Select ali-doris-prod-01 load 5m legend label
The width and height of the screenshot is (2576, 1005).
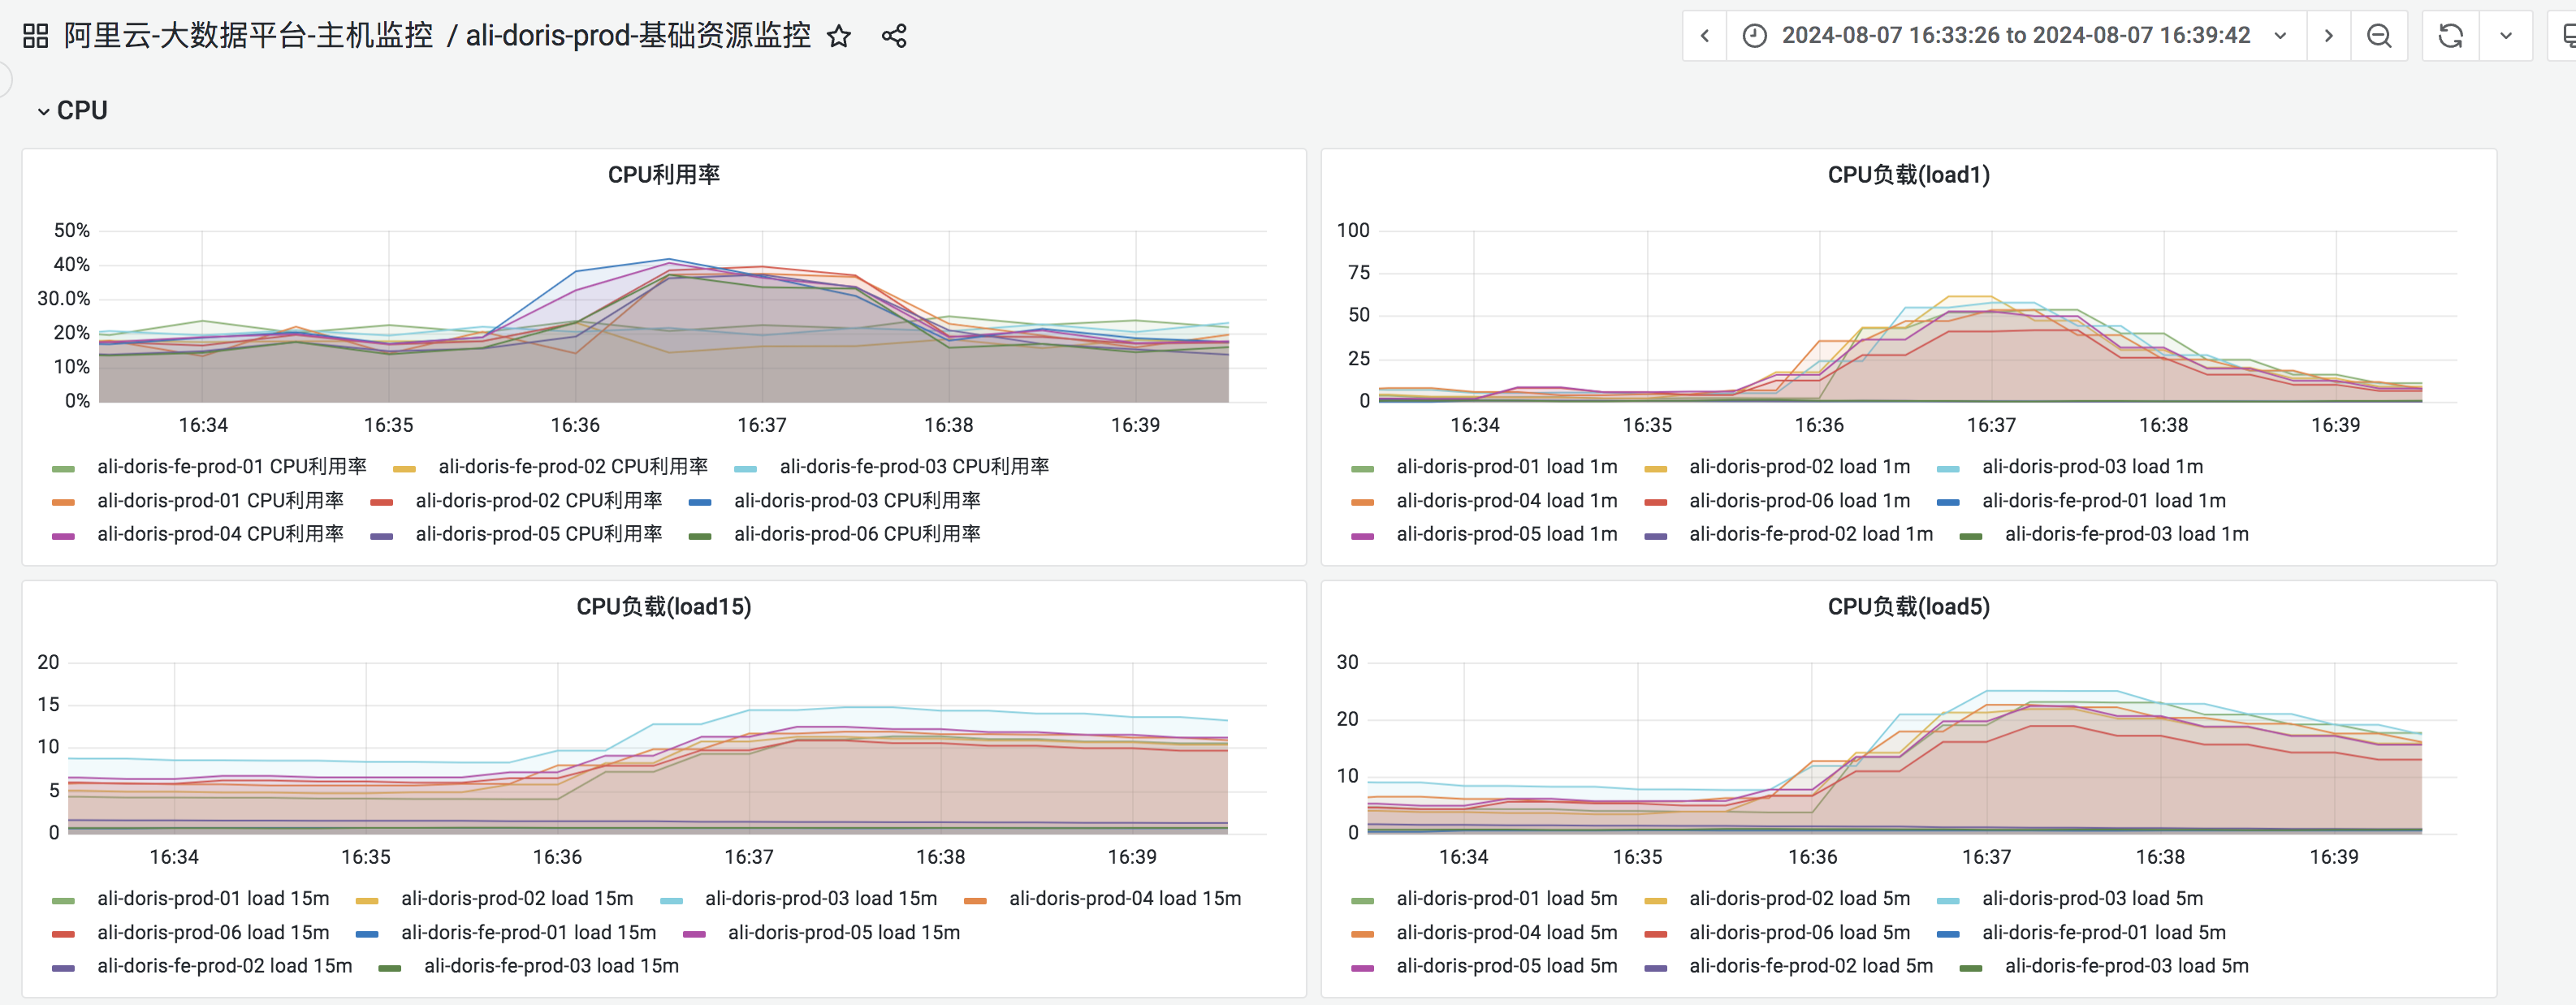click(x=1507, y=899)
